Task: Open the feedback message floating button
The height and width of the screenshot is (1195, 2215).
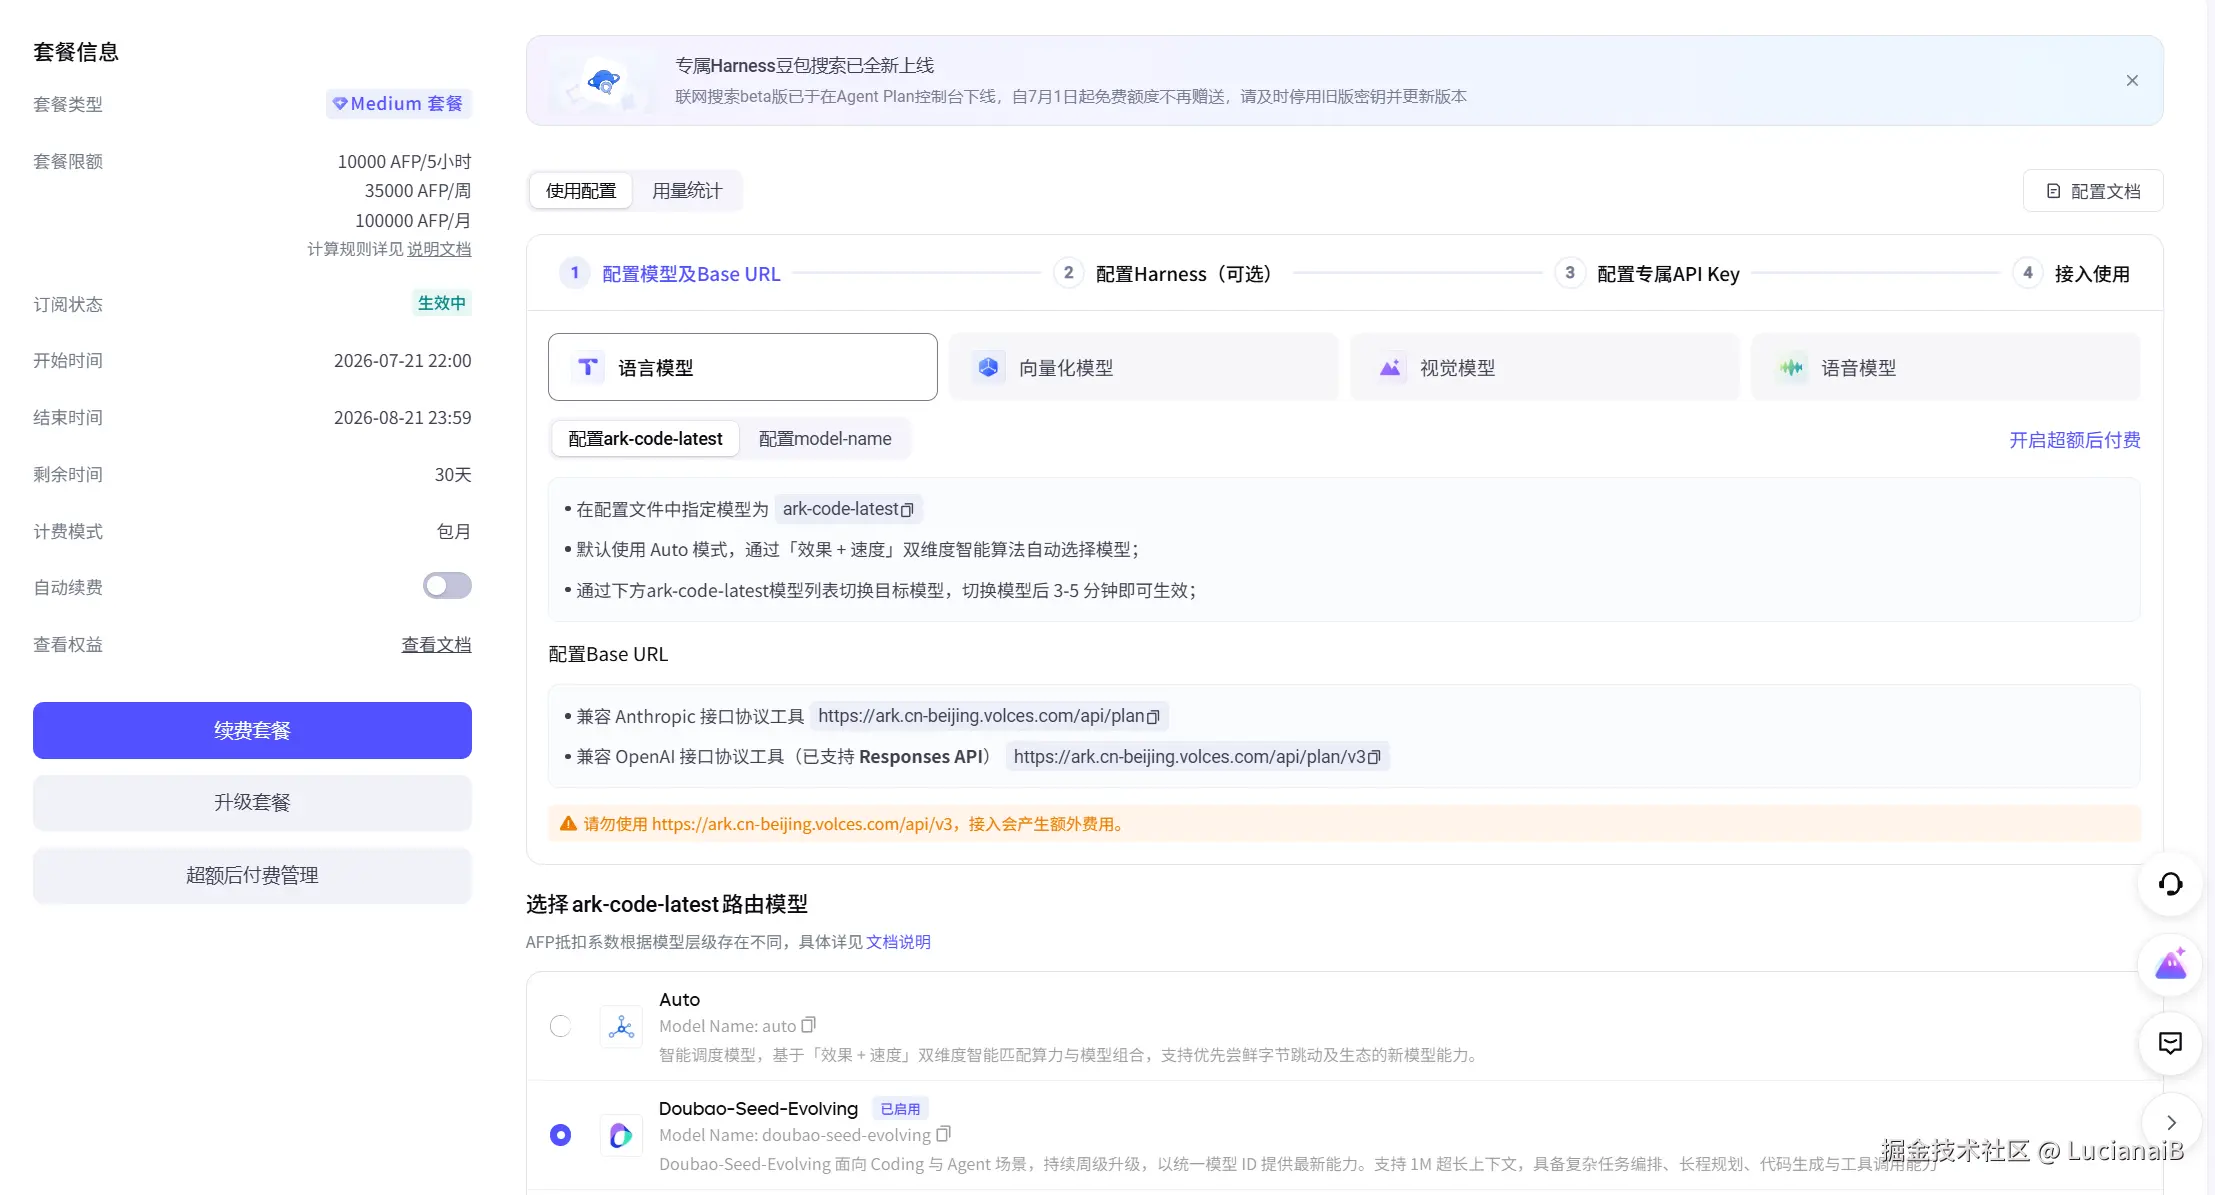Action: [2170, 1044]
